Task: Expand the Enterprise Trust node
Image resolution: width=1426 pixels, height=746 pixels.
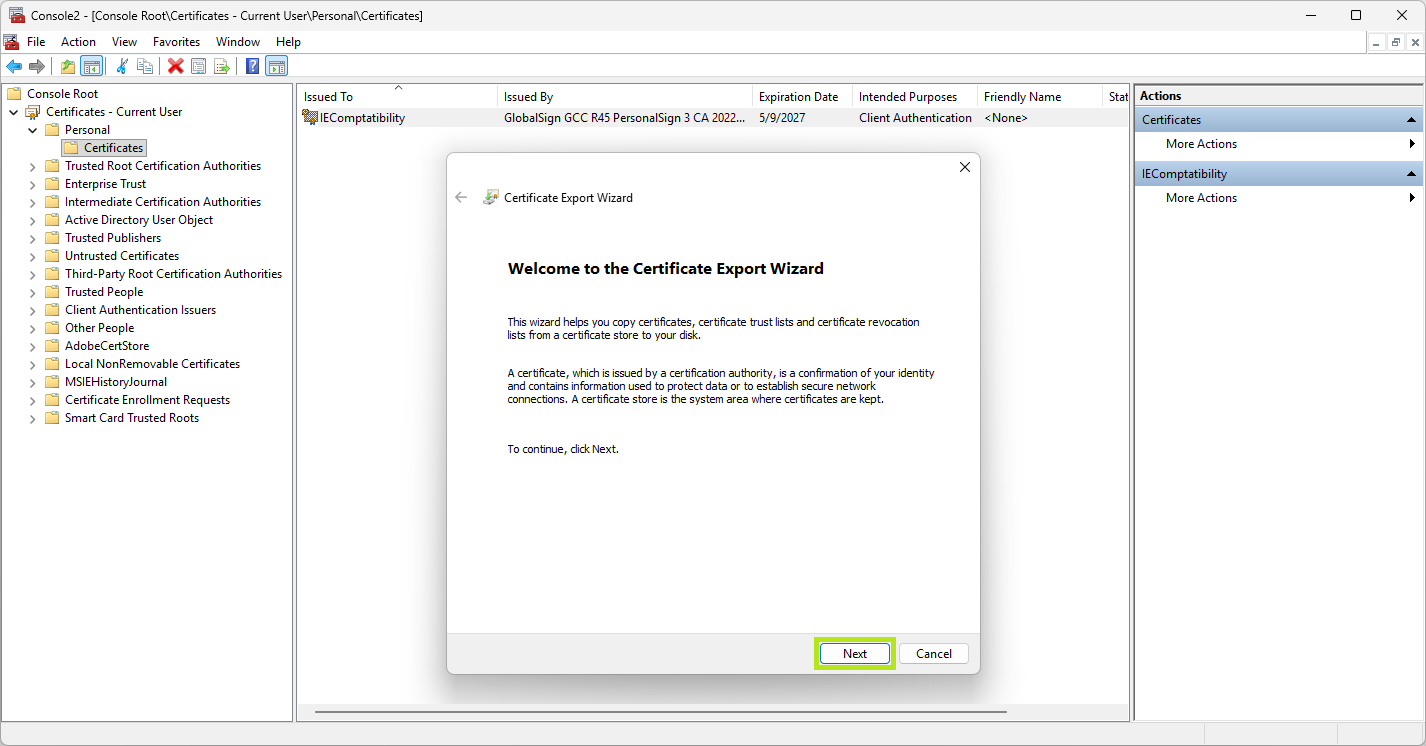Action: coord(33,184)
